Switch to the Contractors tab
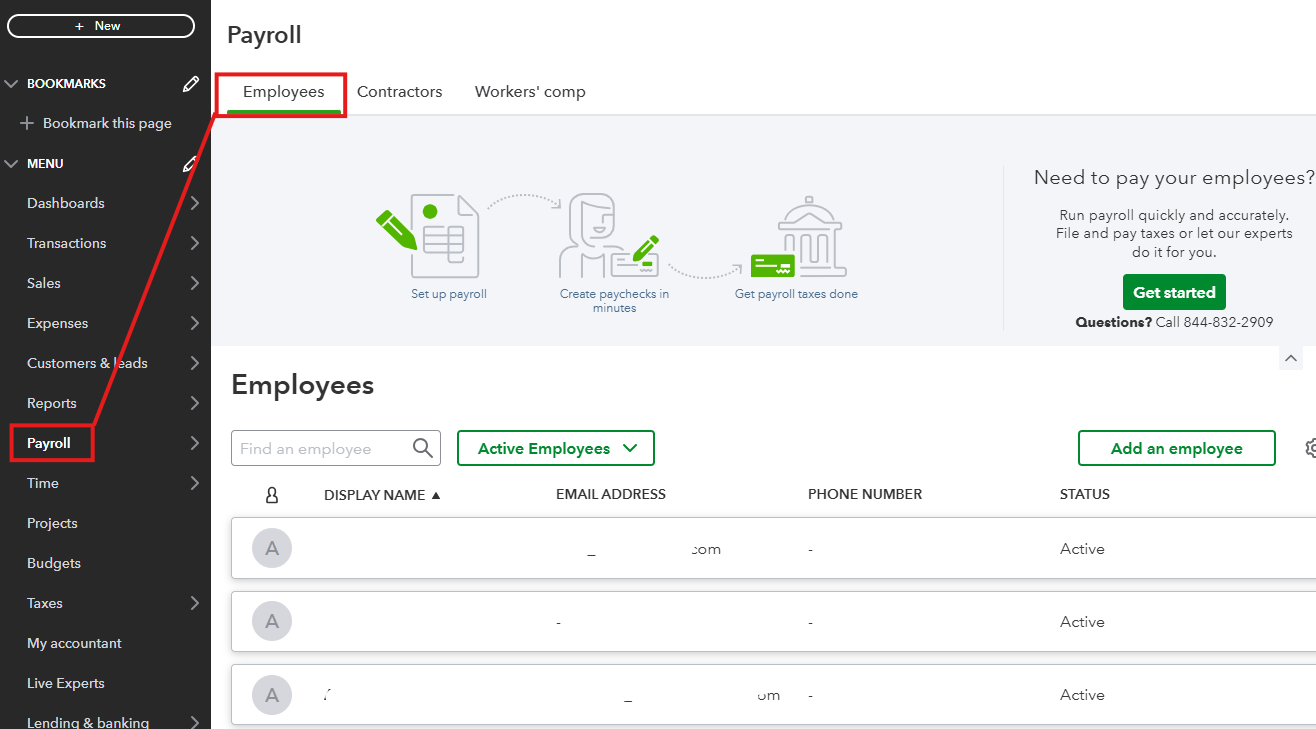This screenshot has height=729, width=1316. pos(399,92)
